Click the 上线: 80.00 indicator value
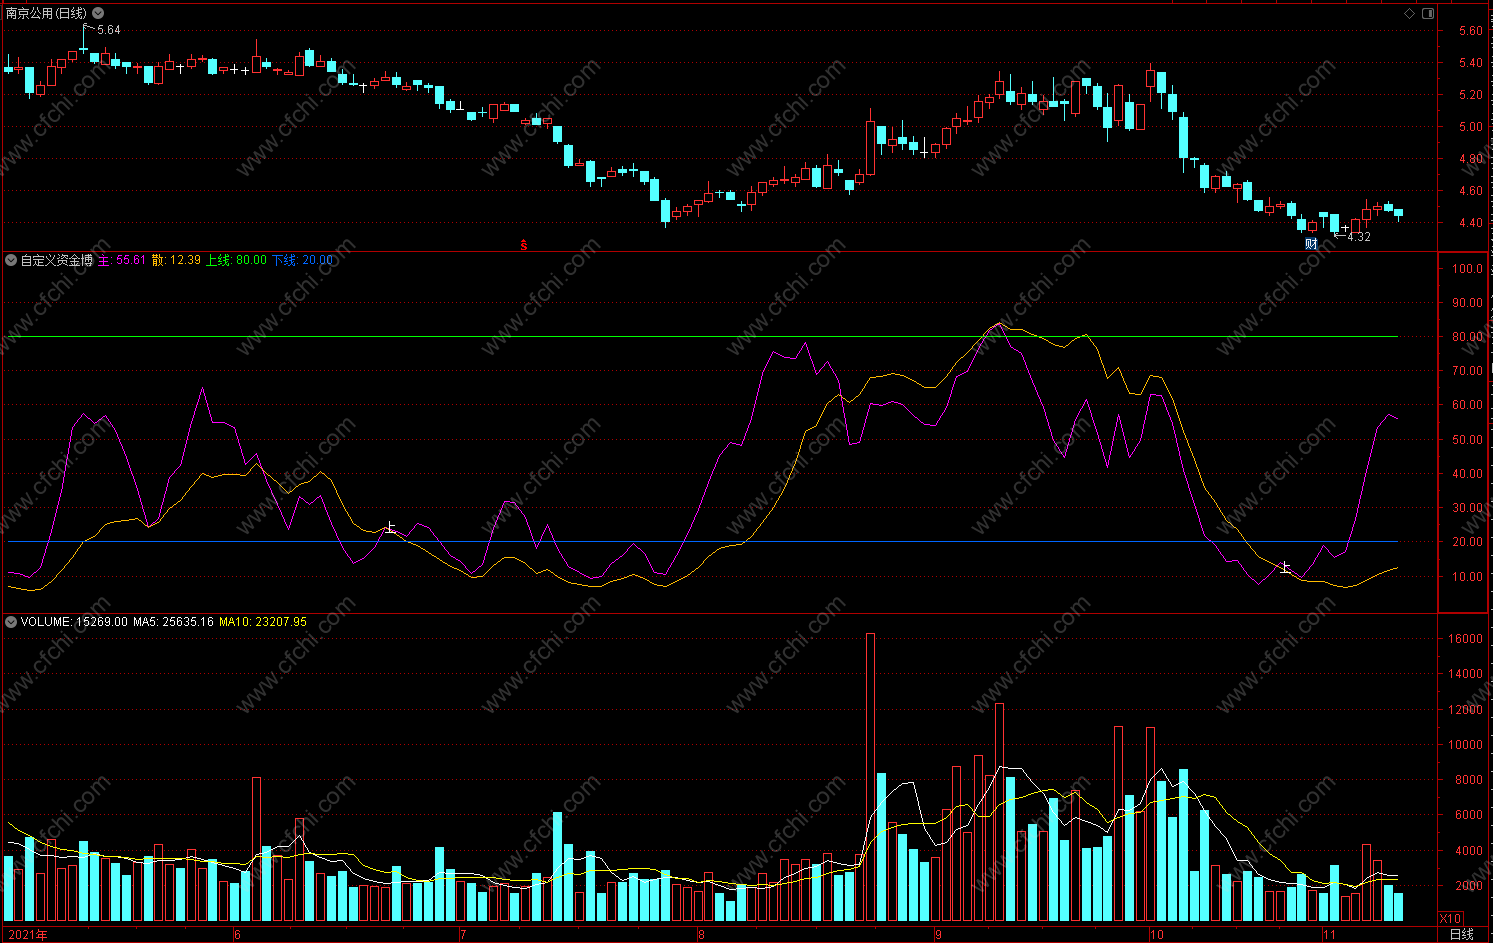Viewport: 1493px width, 943px height. [237, 260]
